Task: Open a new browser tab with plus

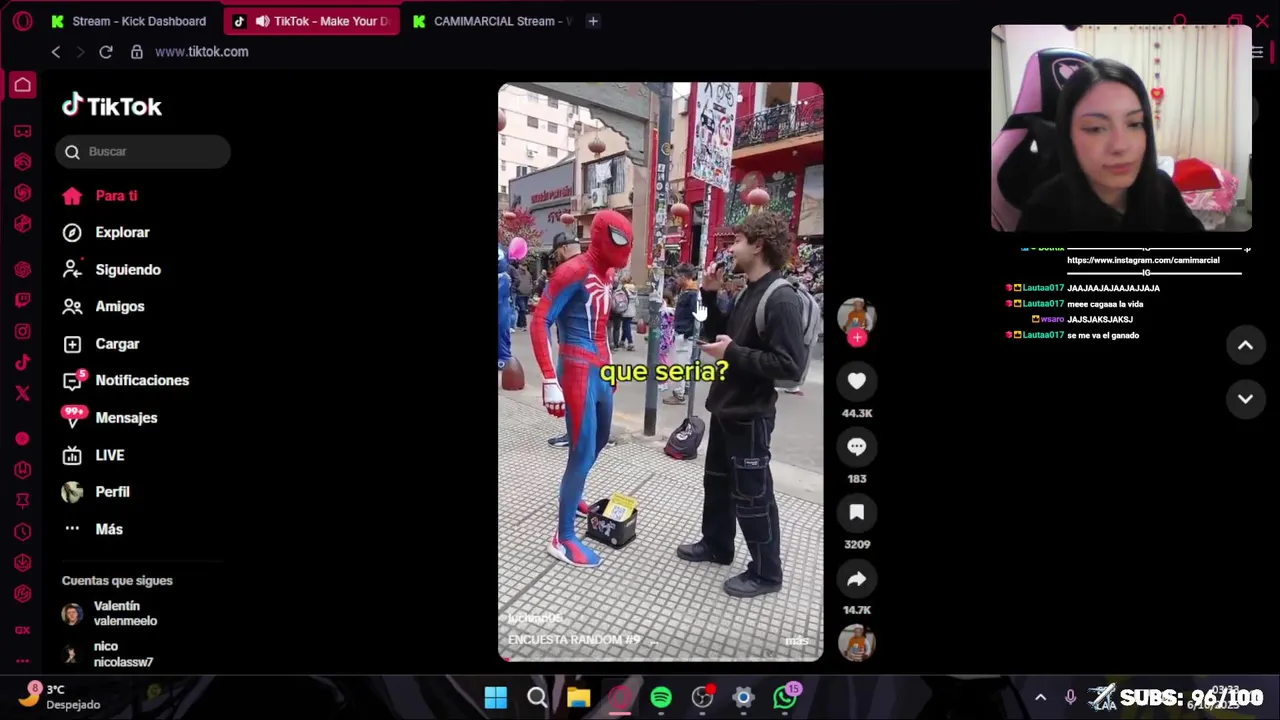Action: pyautogui.click(x=593, y=21)
